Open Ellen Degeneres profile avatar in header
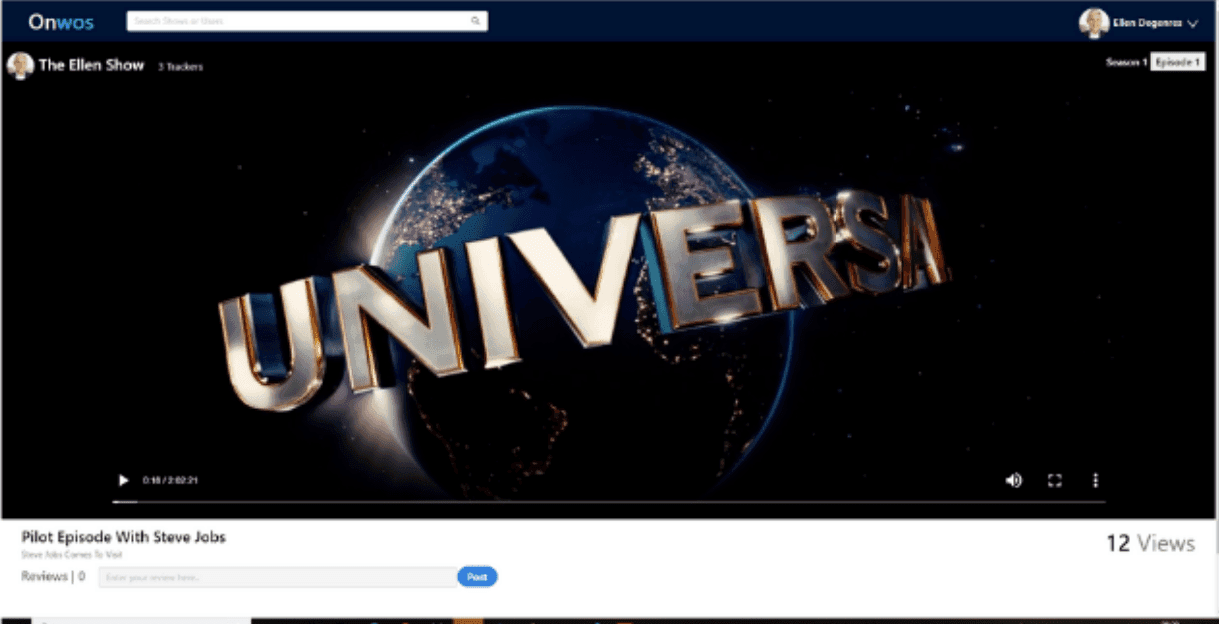 click(x=1094, y=23)
